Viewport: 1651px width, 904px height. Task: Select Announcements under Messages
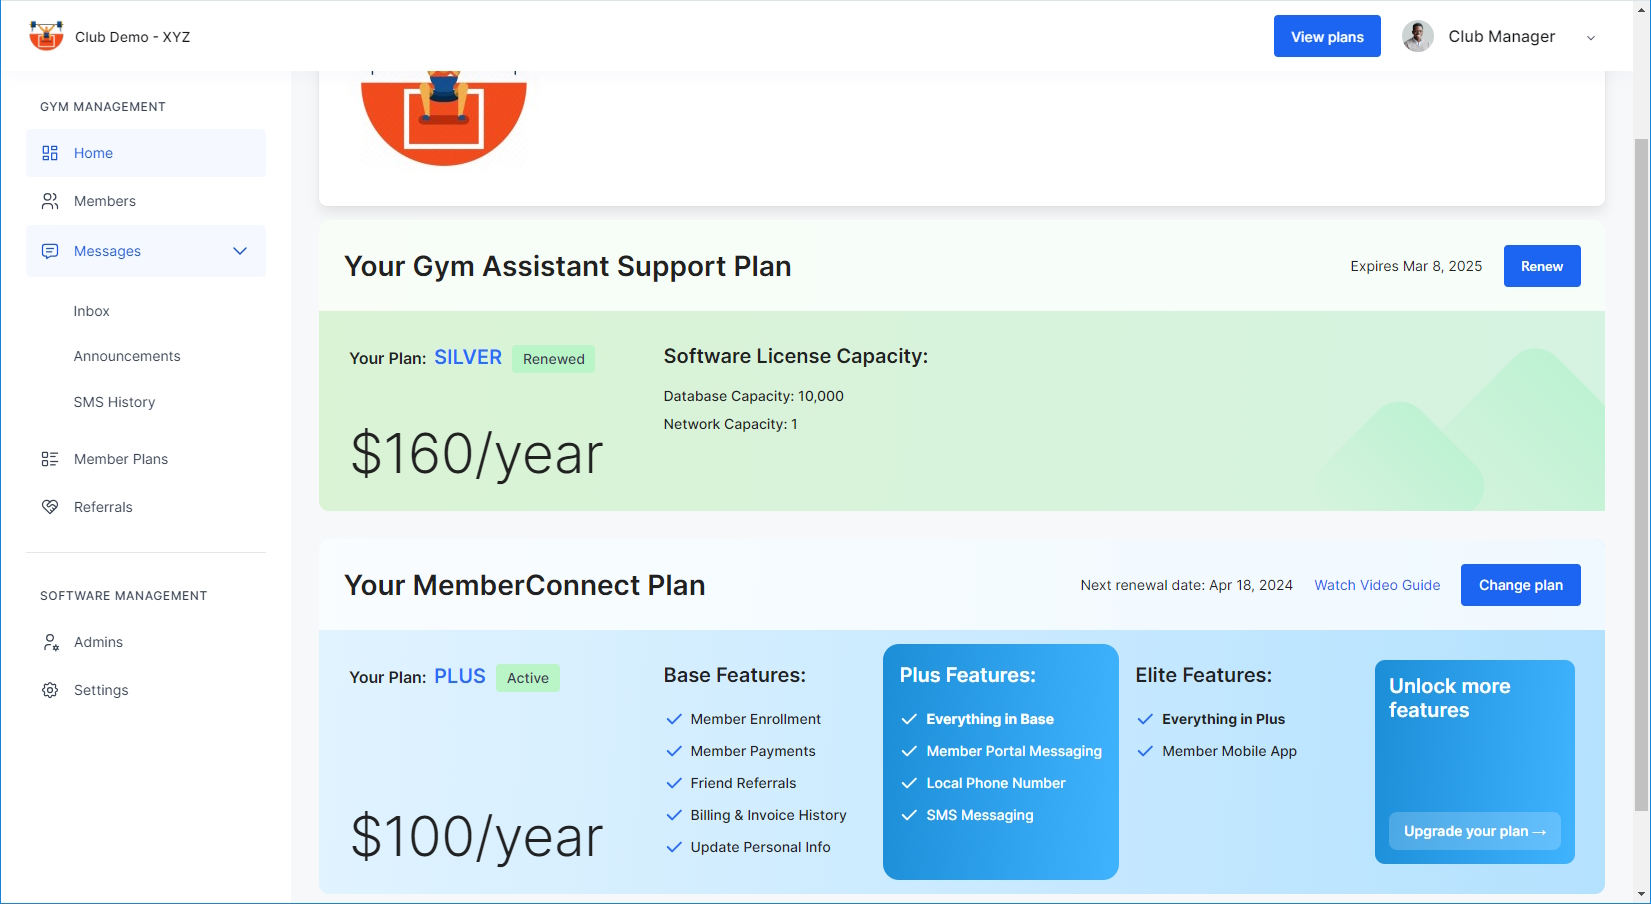pyautogui.click(x=127, y=356)
